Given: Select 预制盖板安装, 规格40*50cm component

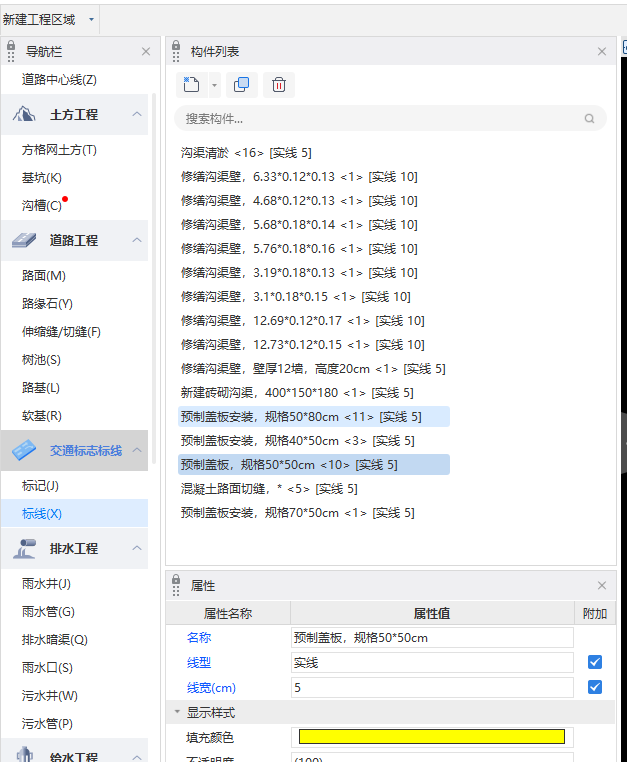Looking at the screenshot, I should (297, 441).
